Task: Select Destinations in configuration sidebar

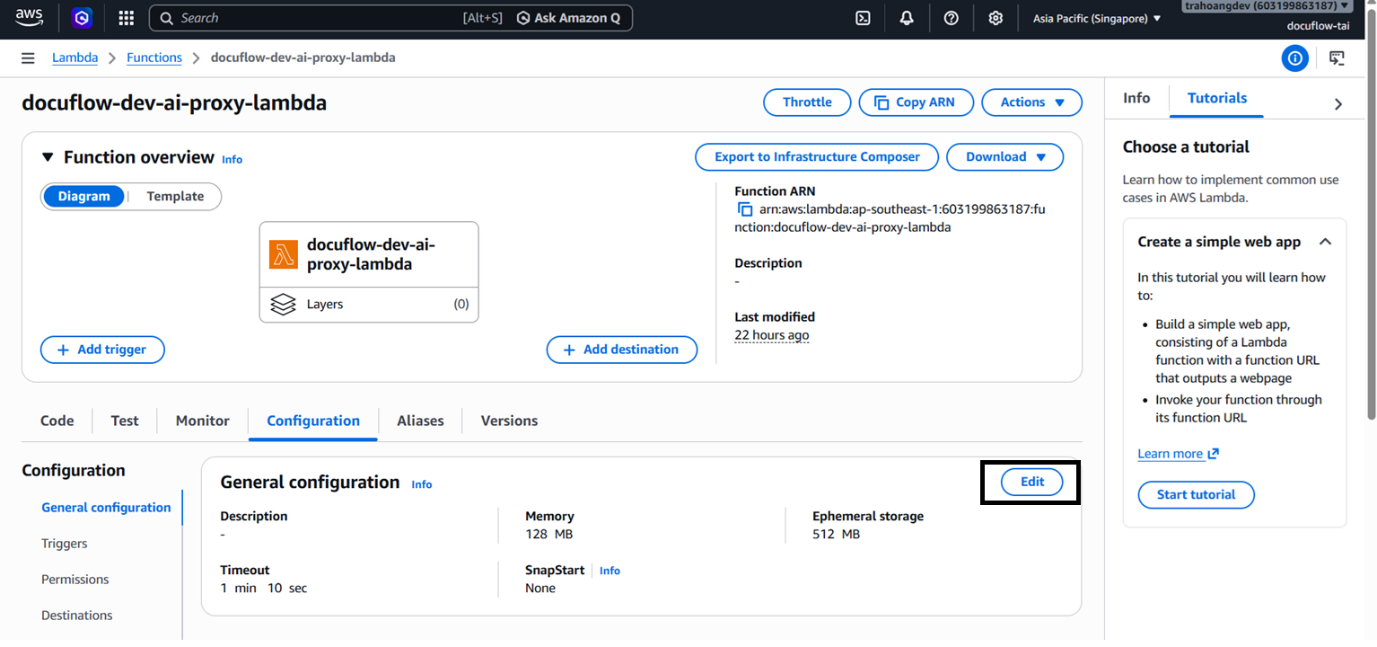Action: [77, 616]
